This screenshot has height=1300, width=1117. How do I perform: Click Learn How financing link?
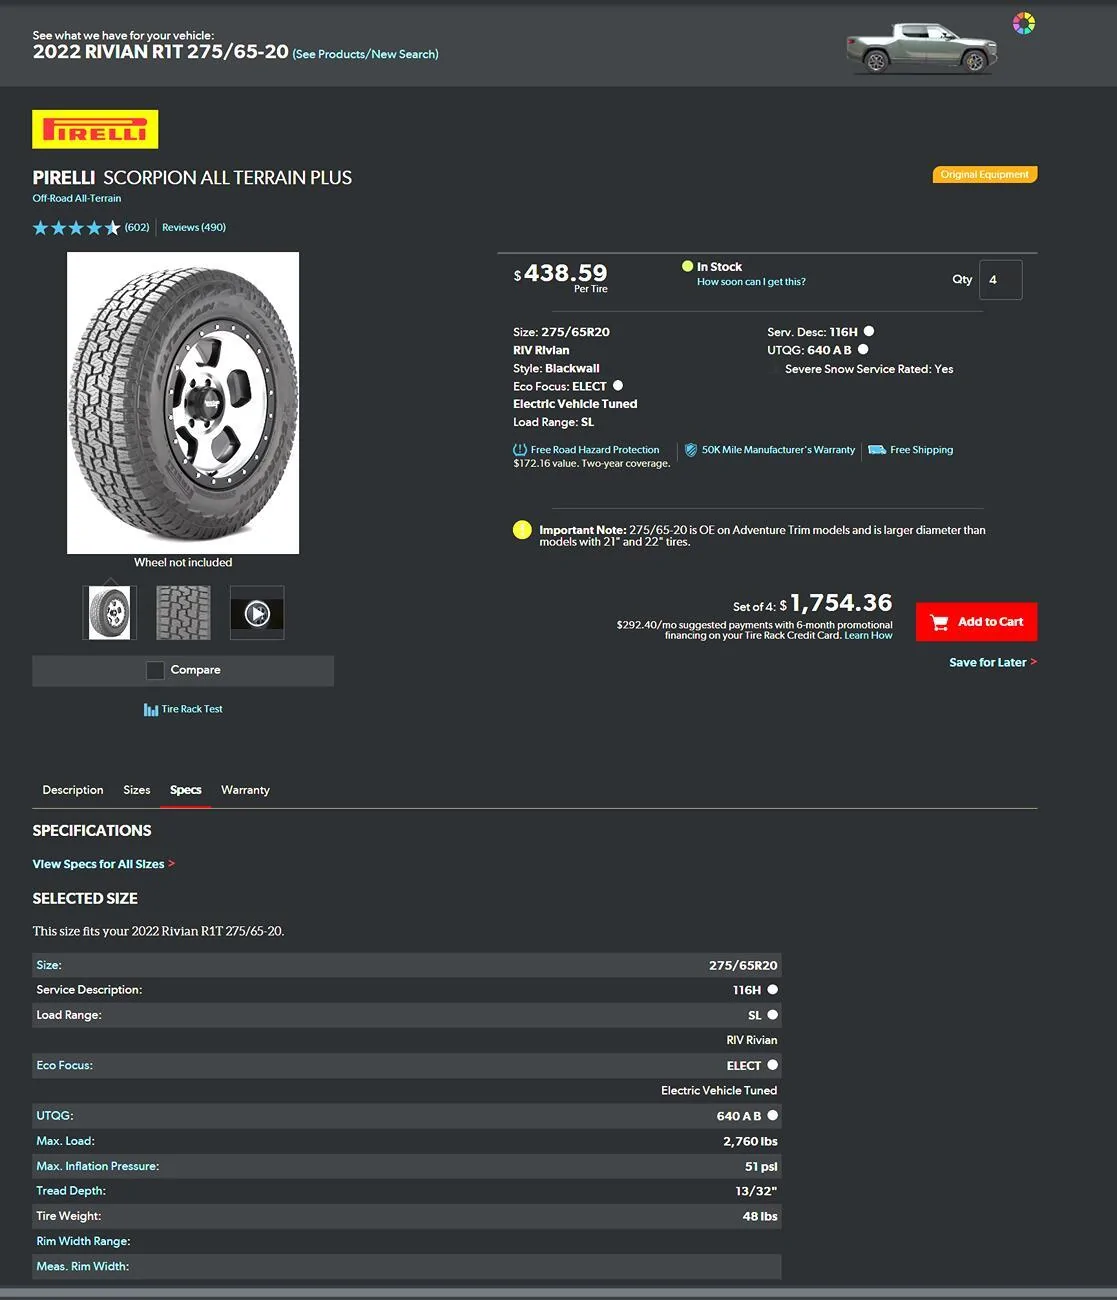pos(868,635)
